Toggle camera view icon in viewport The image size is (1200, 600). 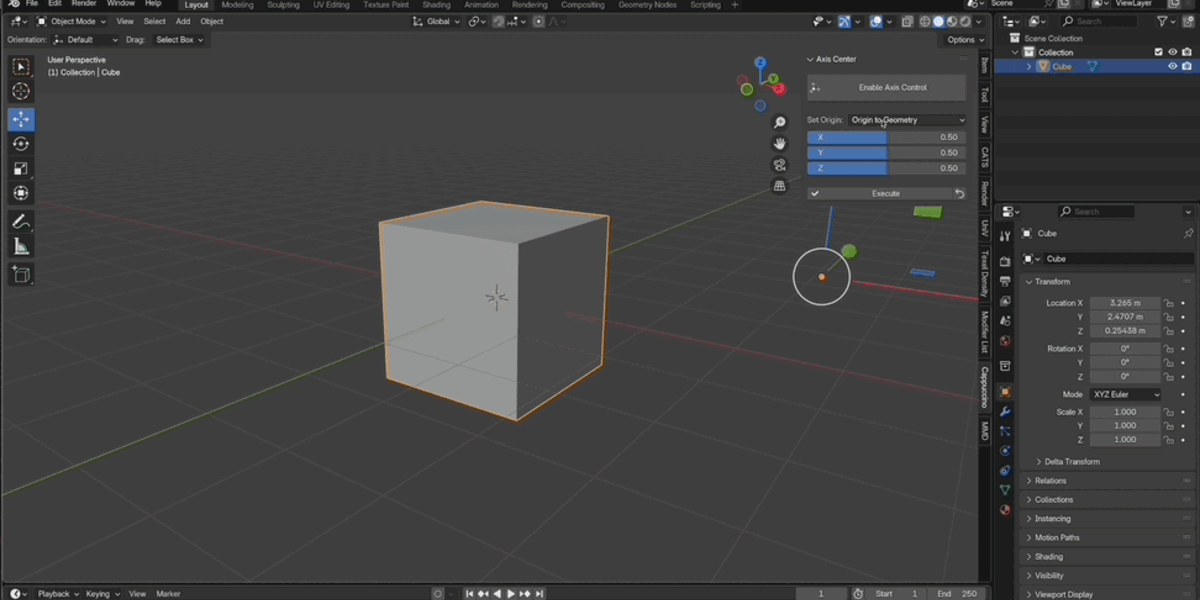pyautogui.click(x=780, y=165)
